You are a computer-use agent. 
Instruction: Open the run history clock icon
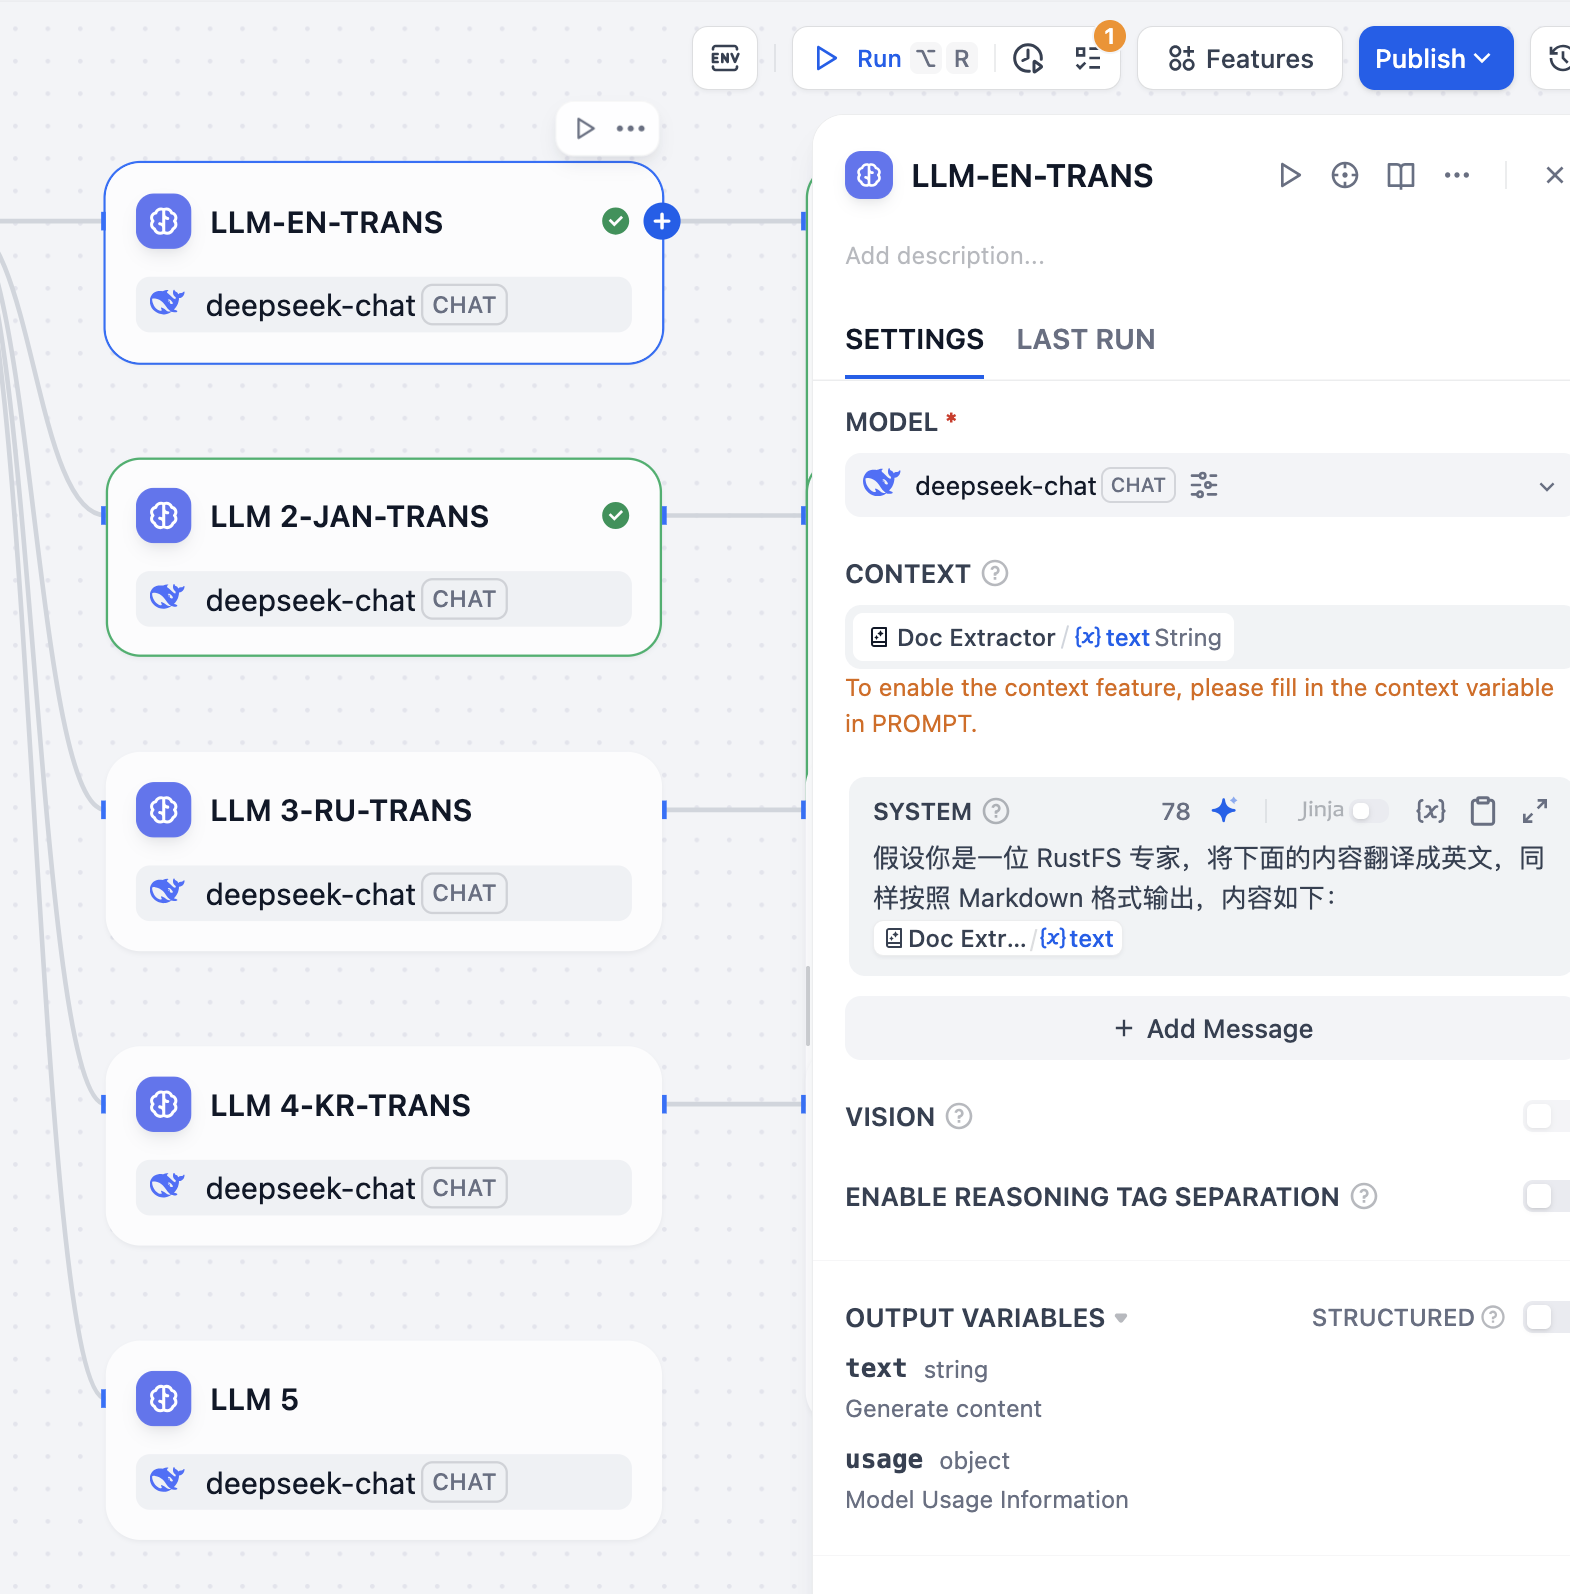pos(1028,59)
